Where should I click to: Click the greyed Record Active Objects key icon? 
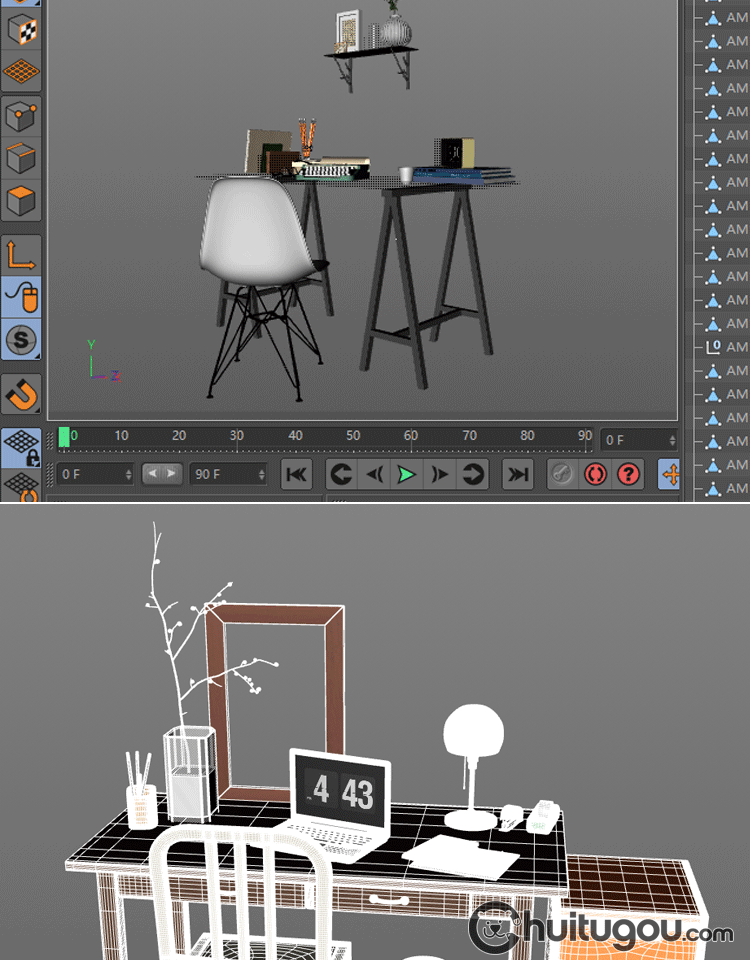[562, 474]
